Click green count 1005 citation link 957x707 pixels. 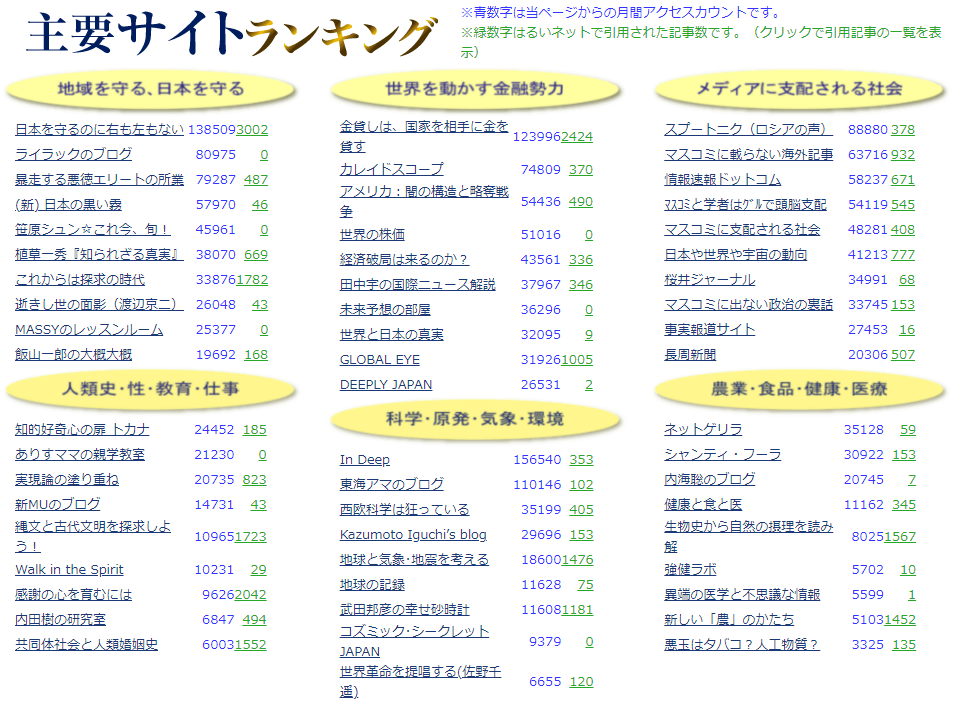coord(577,360)
